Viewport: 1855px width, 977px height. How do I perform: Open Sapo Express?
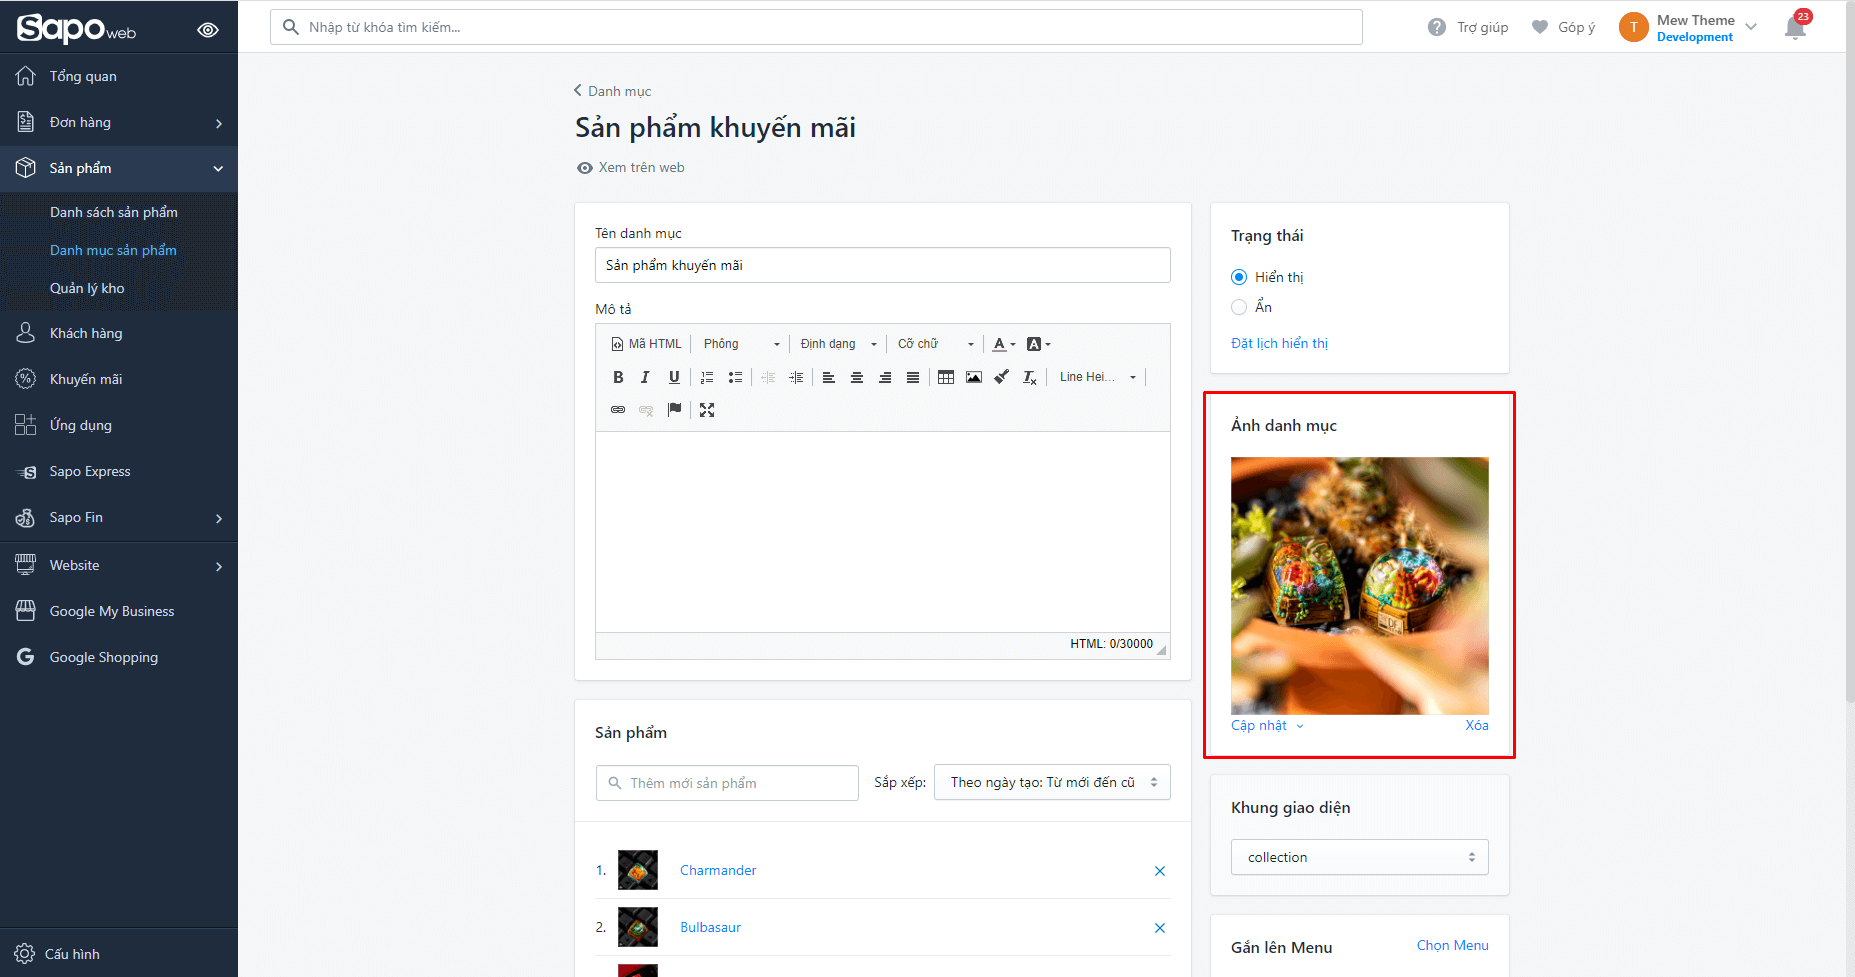coord(119,471)
